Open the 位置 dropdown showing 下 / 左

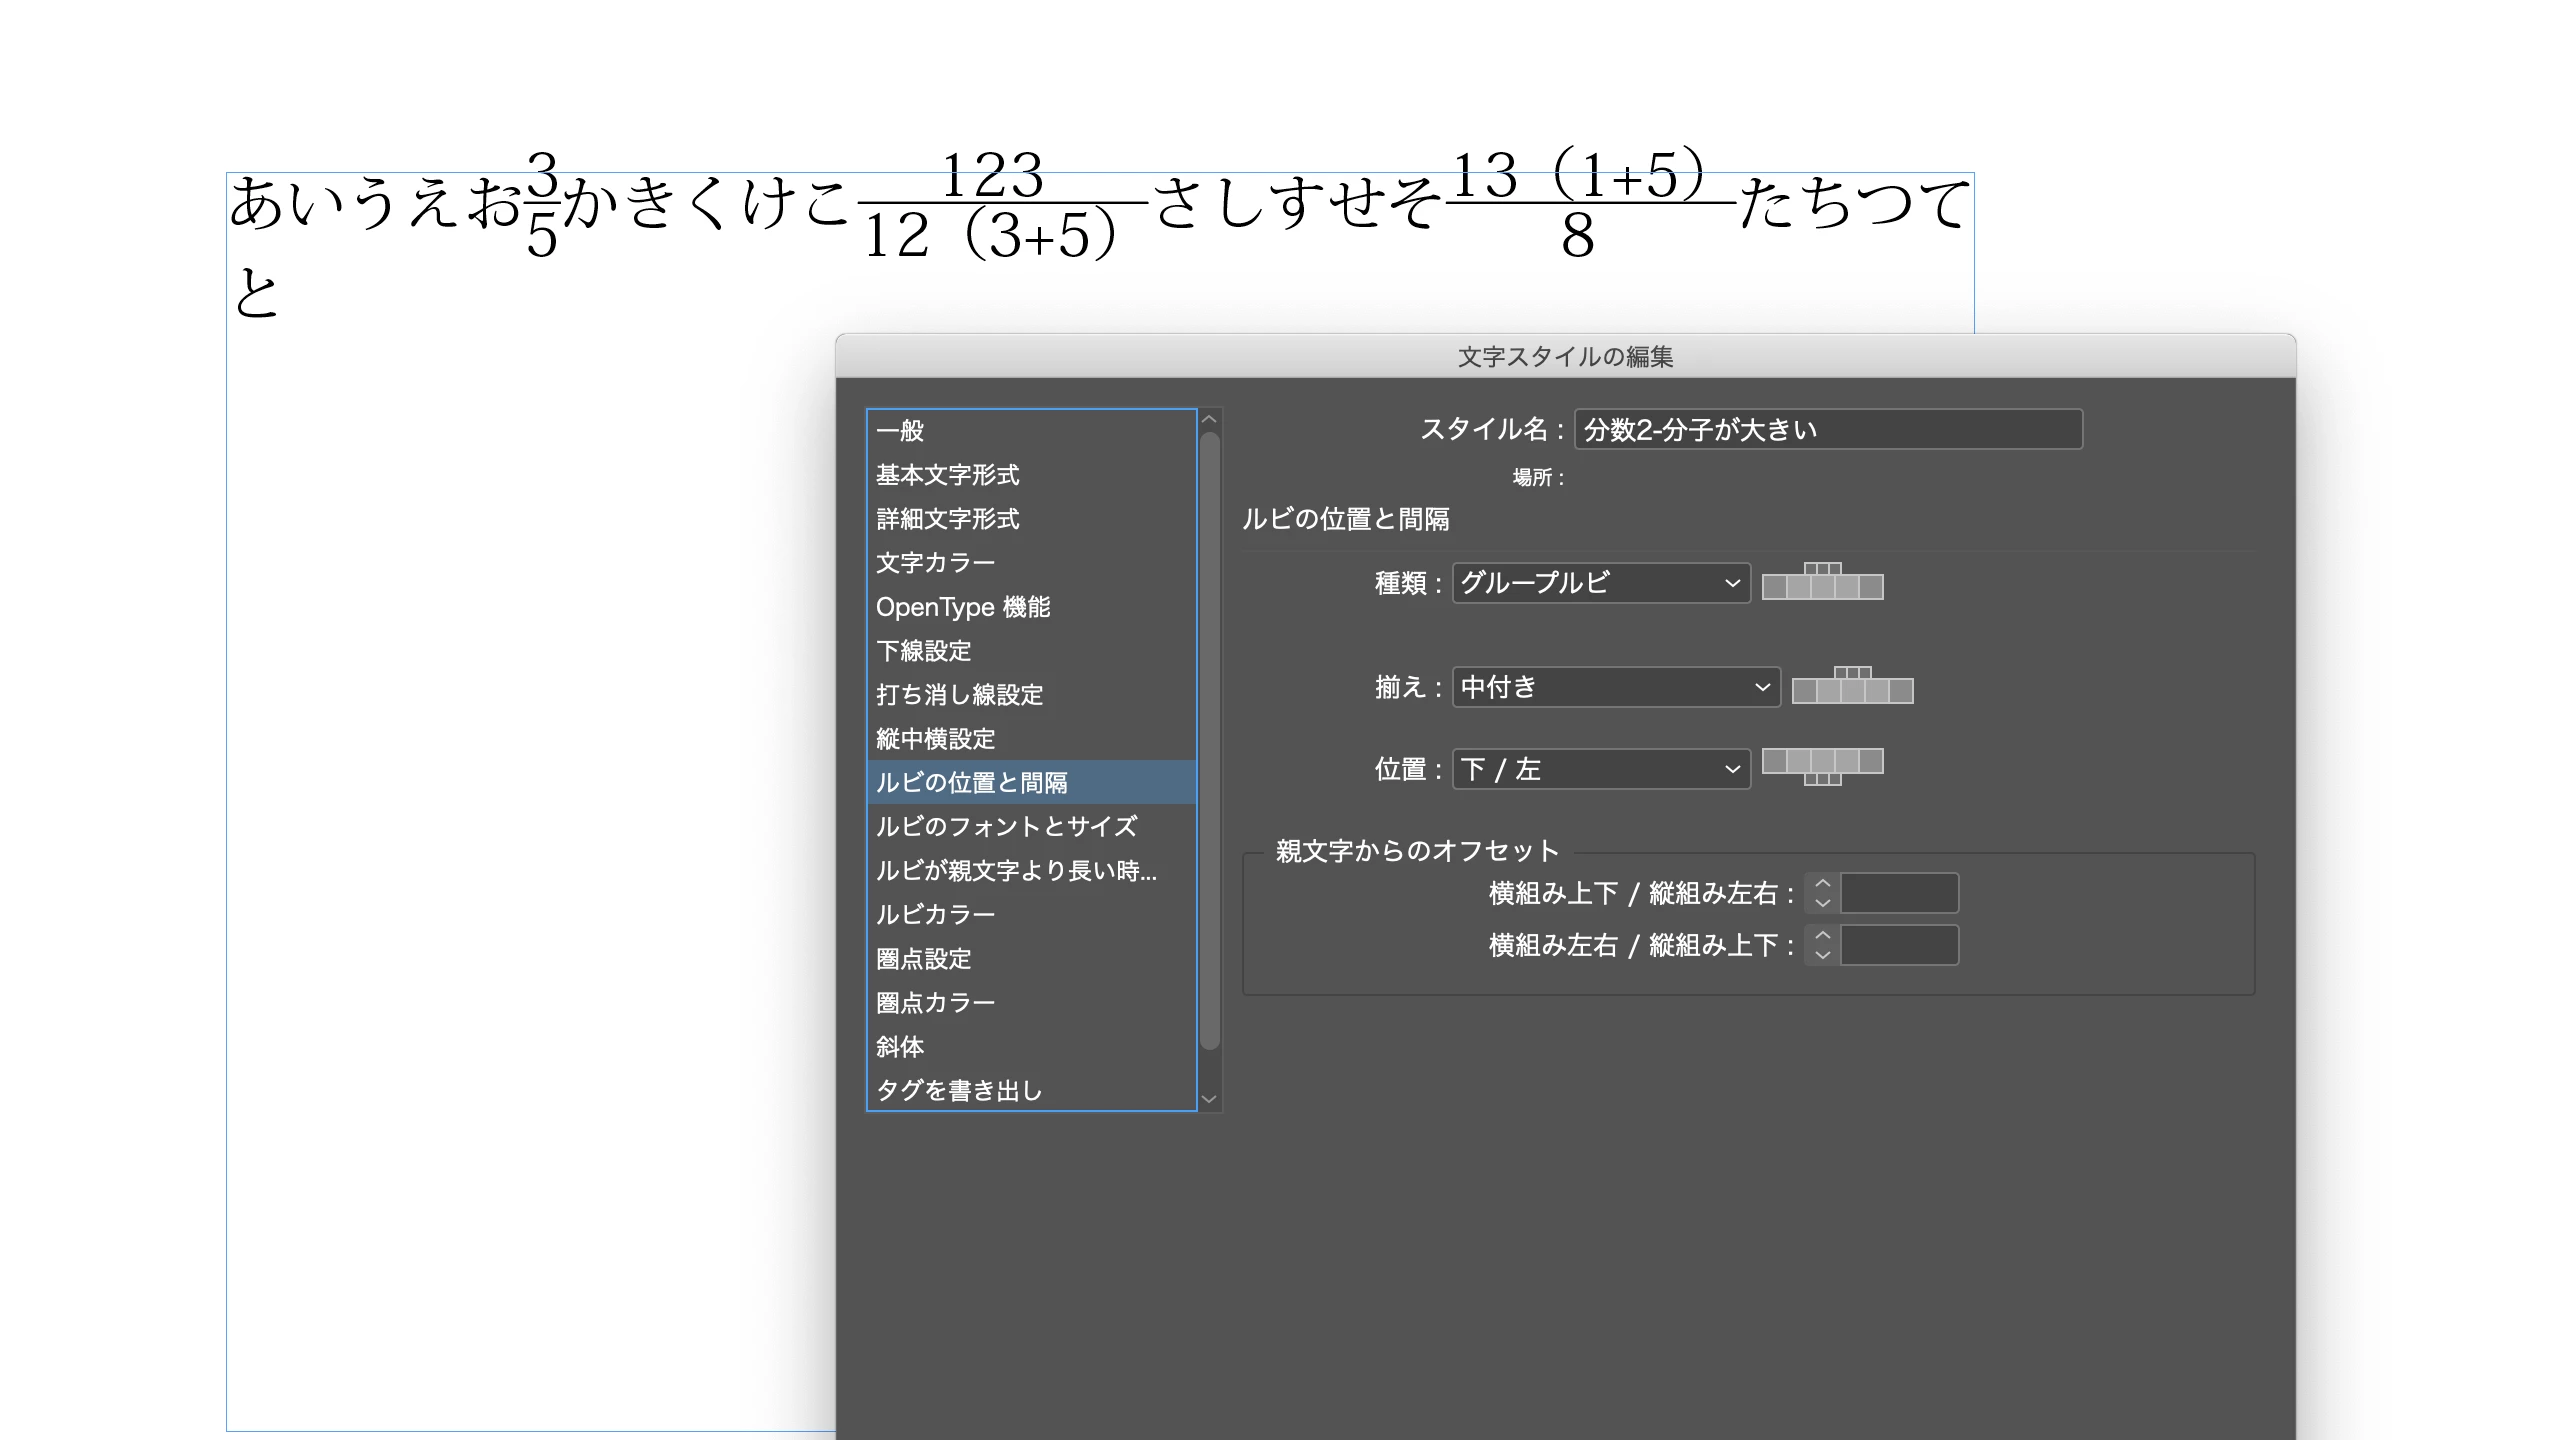pos(1600,769)
